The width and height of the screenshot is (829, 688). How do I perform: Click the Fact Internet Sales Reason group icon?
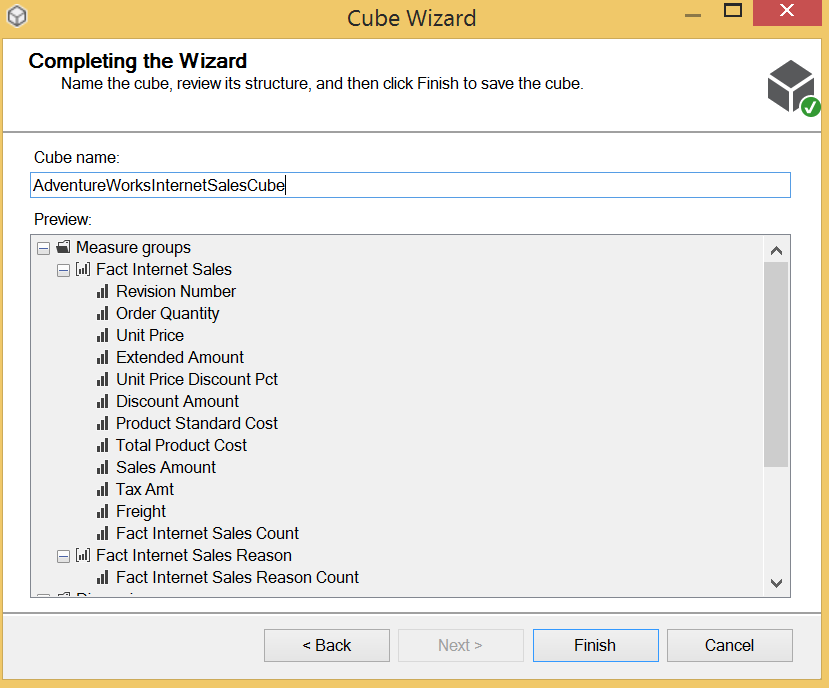click(x=83, y=556)
